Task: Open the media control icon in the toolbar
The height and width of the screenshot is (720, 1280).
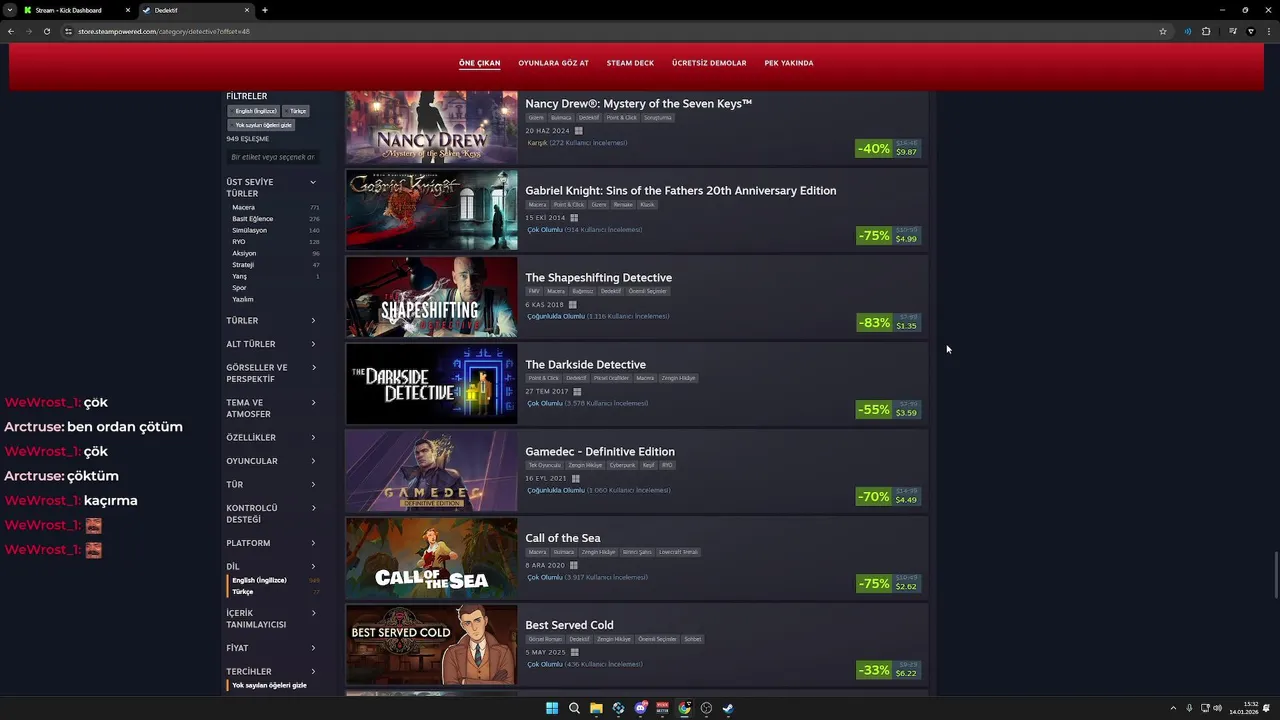Action: 1233,31
